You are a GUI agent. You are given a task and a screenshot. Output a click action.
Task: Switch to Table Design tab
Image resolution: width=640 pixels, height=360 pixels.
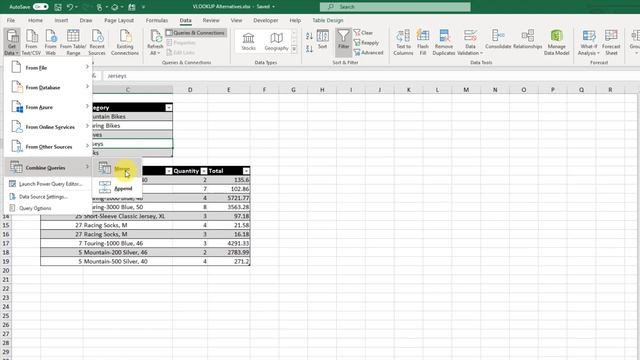click(x=328, y=20)
